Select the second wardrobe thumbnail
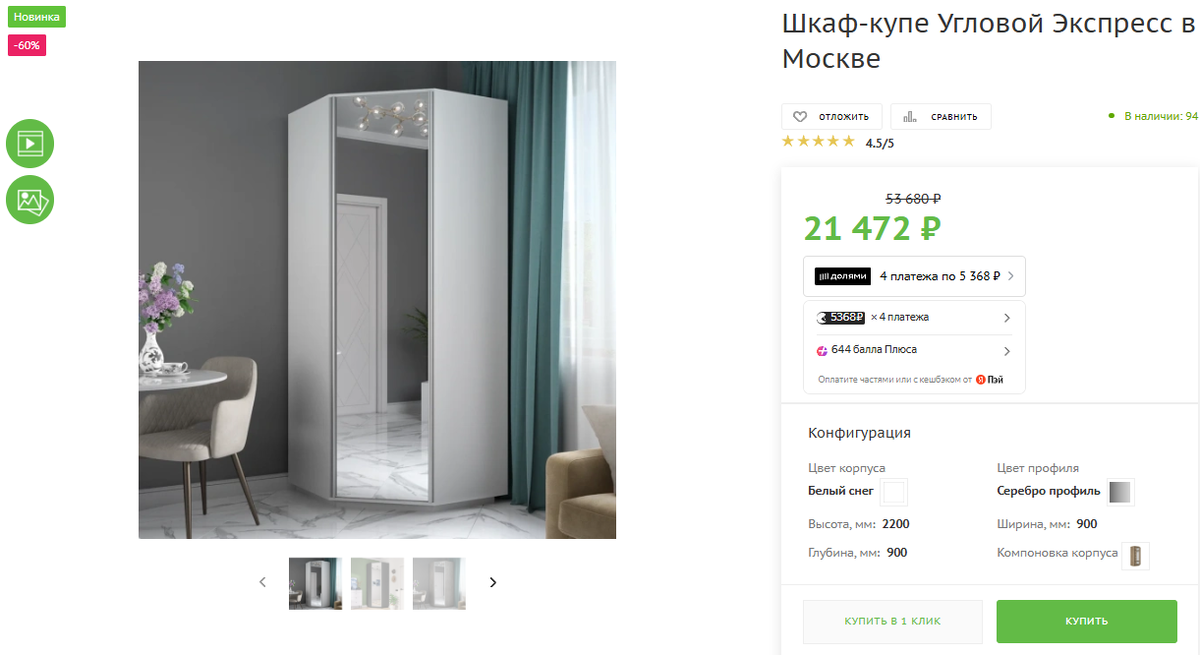The image size is (1200, 655). (377, 583)
